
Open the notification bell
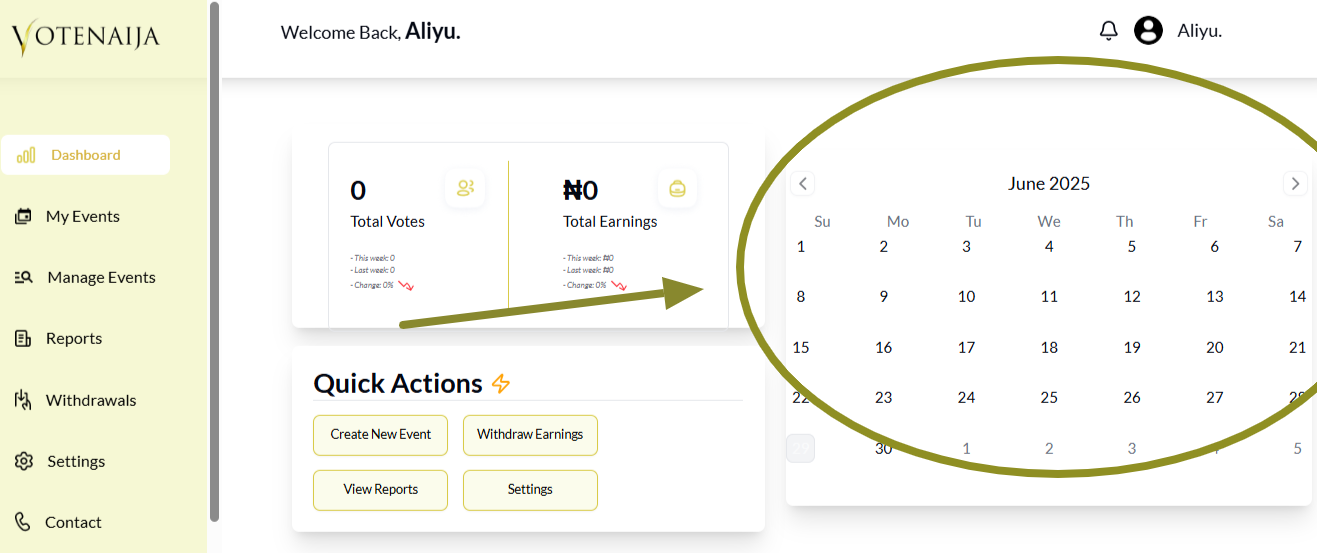coord(1108,31)
